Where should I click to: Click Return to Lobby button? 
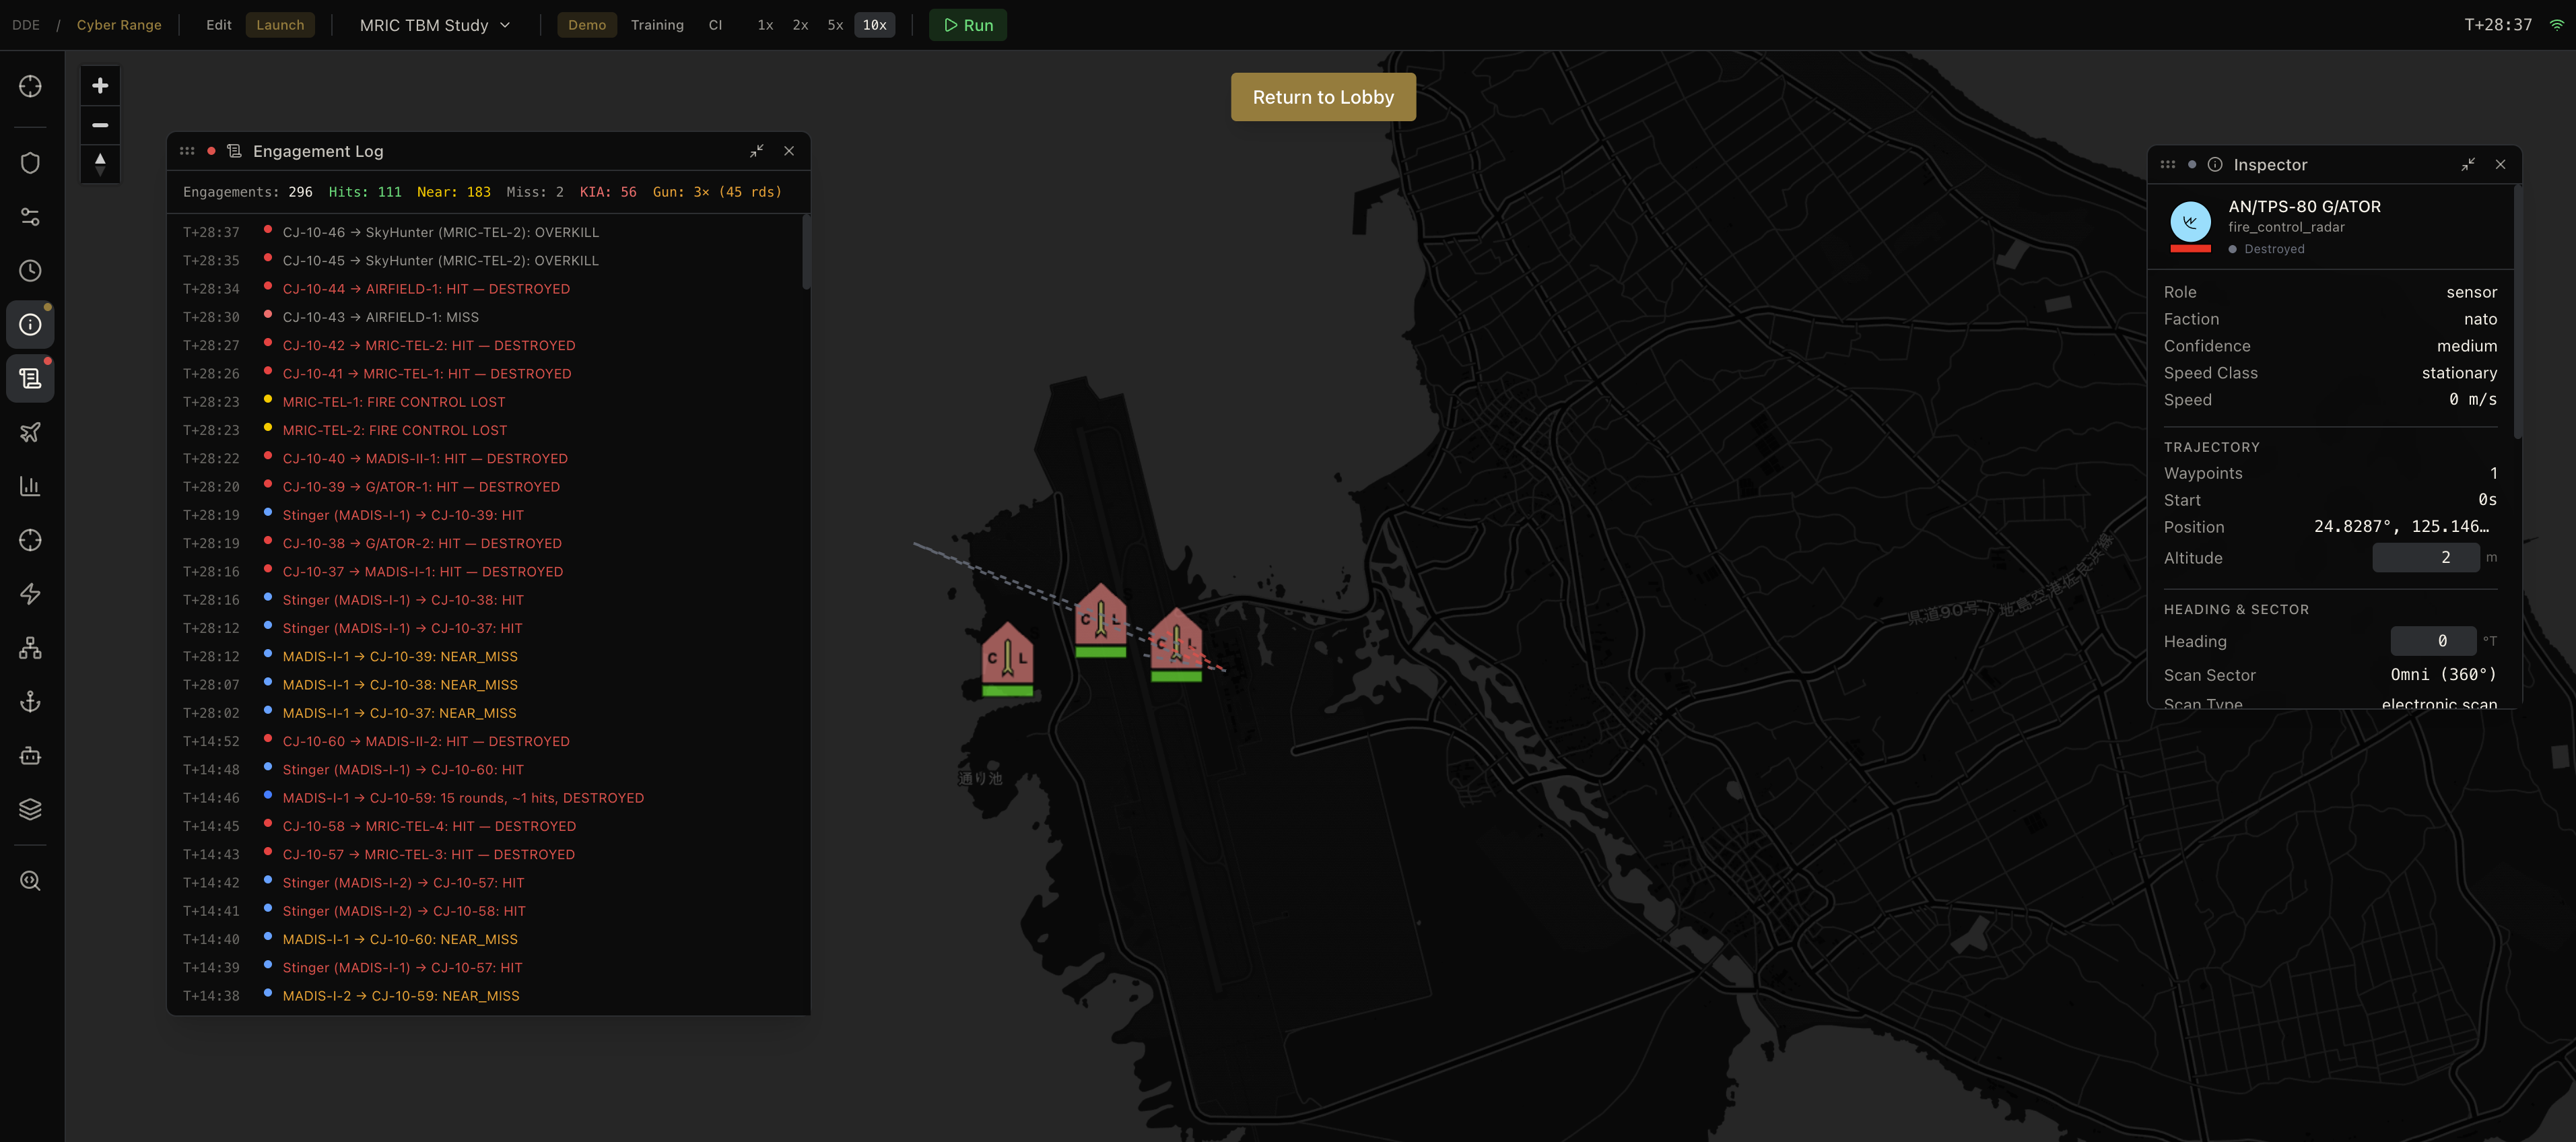pyautogui.click(x=1323, y=97)
